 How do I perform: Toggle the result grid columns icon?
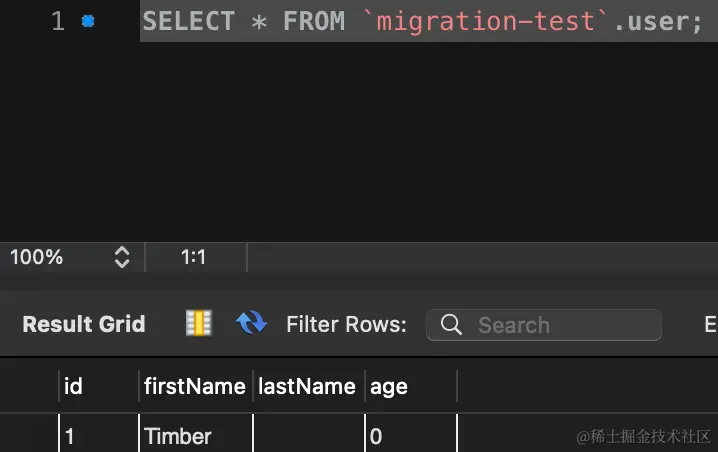pyautogui.click(x=199, y=323)
